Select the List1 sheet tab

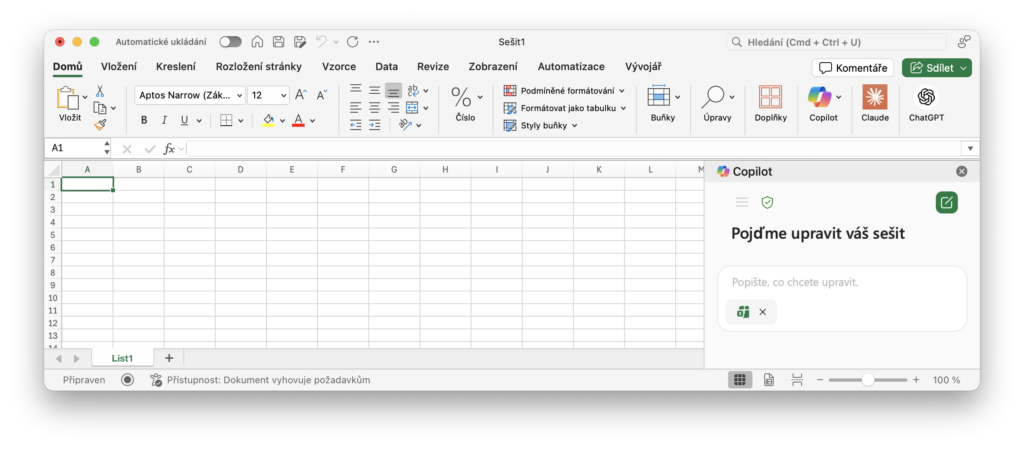click(122, 358)
